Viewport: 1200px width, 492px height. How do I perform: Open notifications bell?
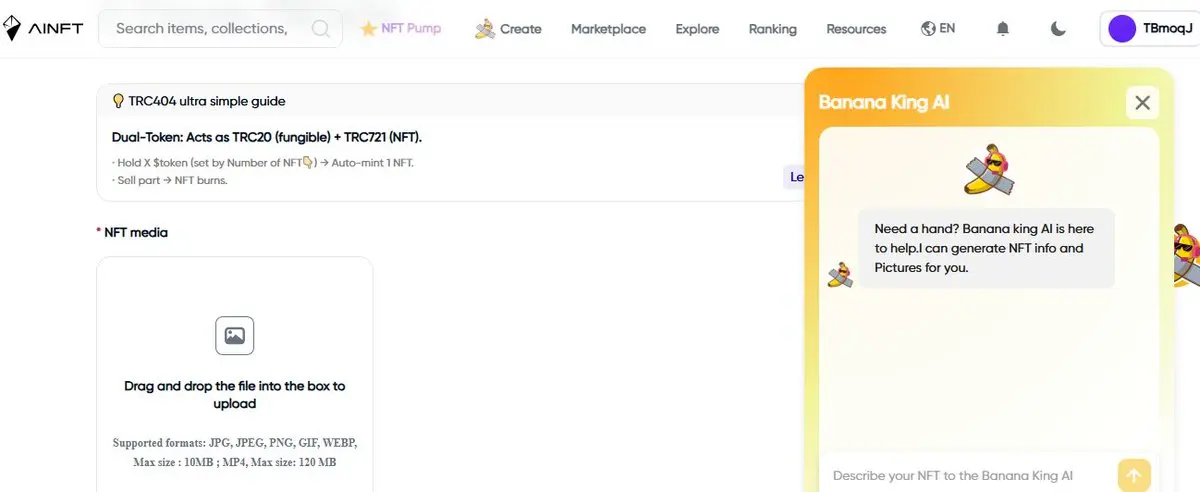pyautogui.click(x=1003, y=29)
